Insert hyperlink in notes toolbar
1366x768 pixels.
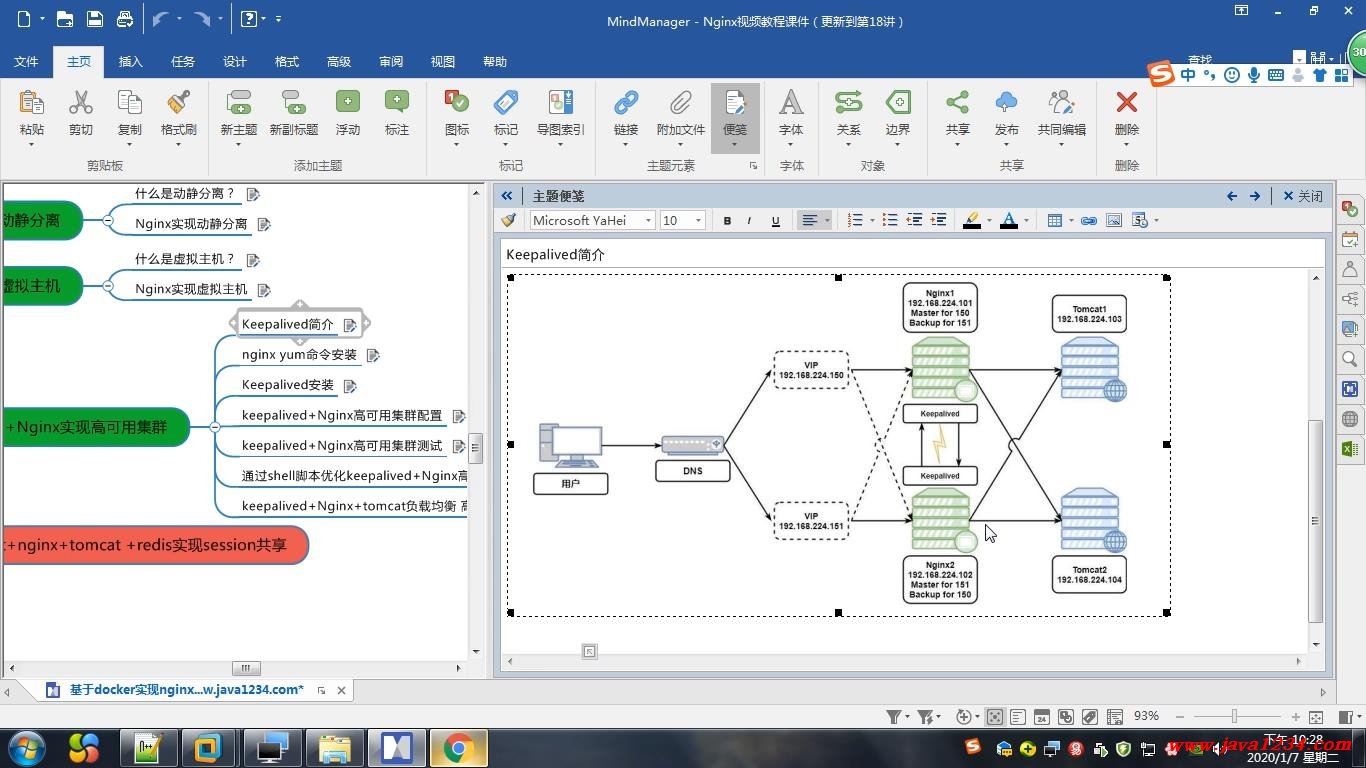pyautogui.click(x=1088, y=221)
